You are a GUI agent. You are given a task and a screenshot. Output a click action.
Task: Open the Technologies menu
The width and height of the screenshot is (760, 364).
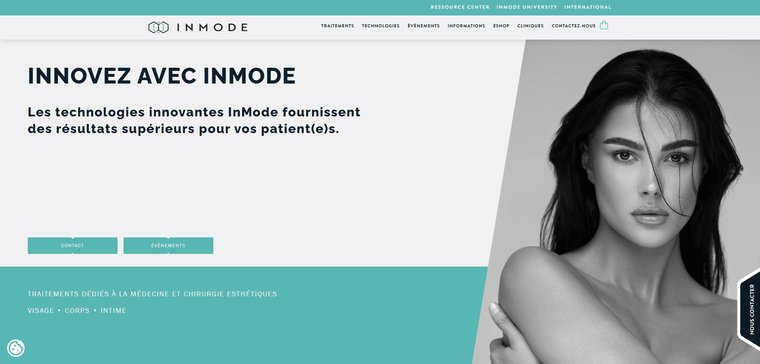[380, 26]
